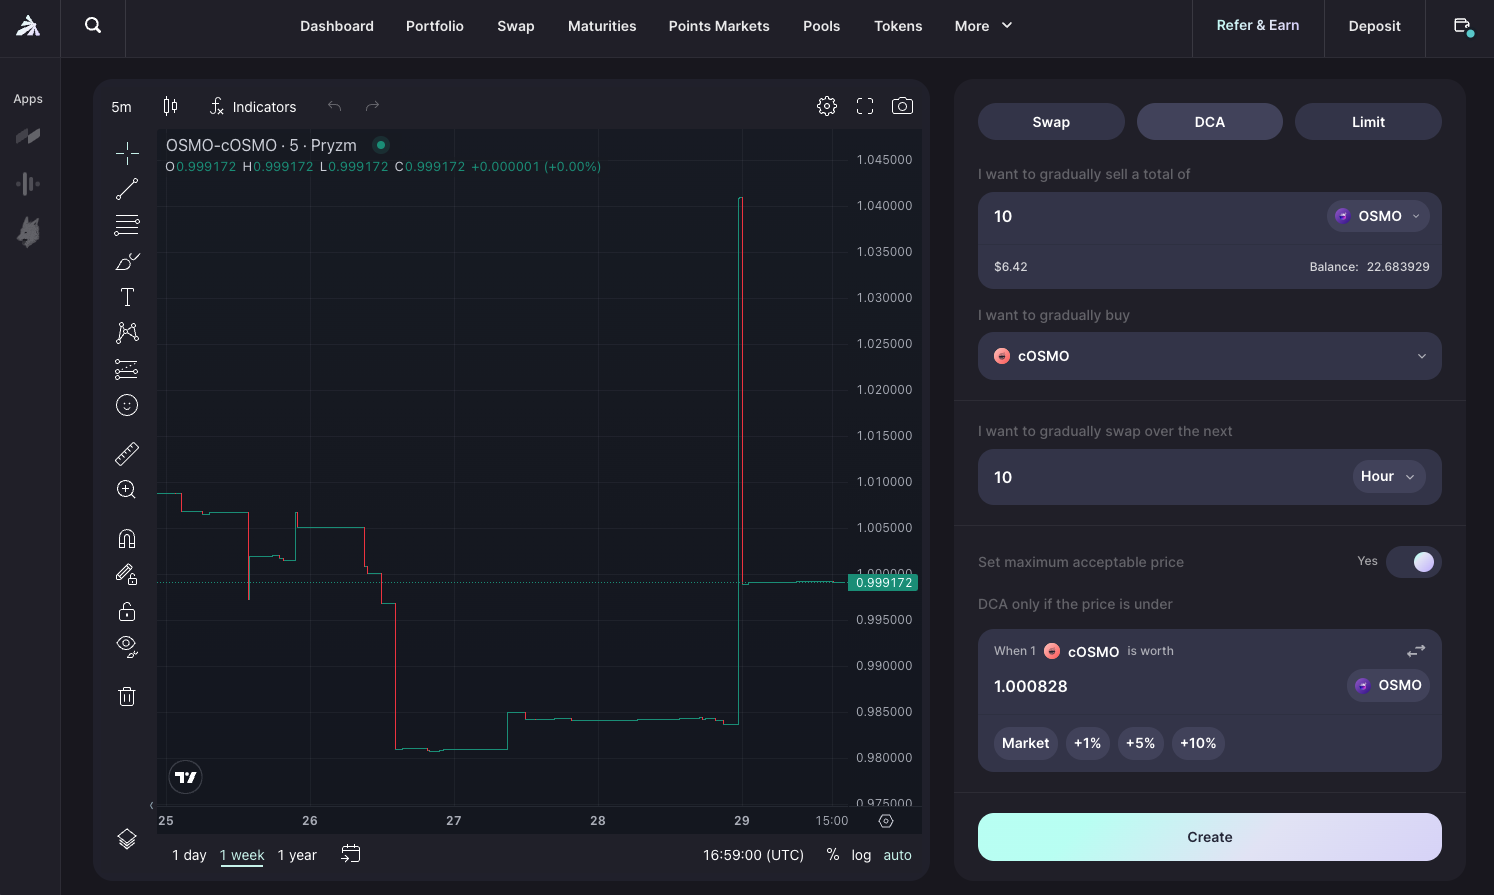The width and height of the screenshot is (1494, 895).
Task: Go to the Dashboard page
Action: coord(337,26)
